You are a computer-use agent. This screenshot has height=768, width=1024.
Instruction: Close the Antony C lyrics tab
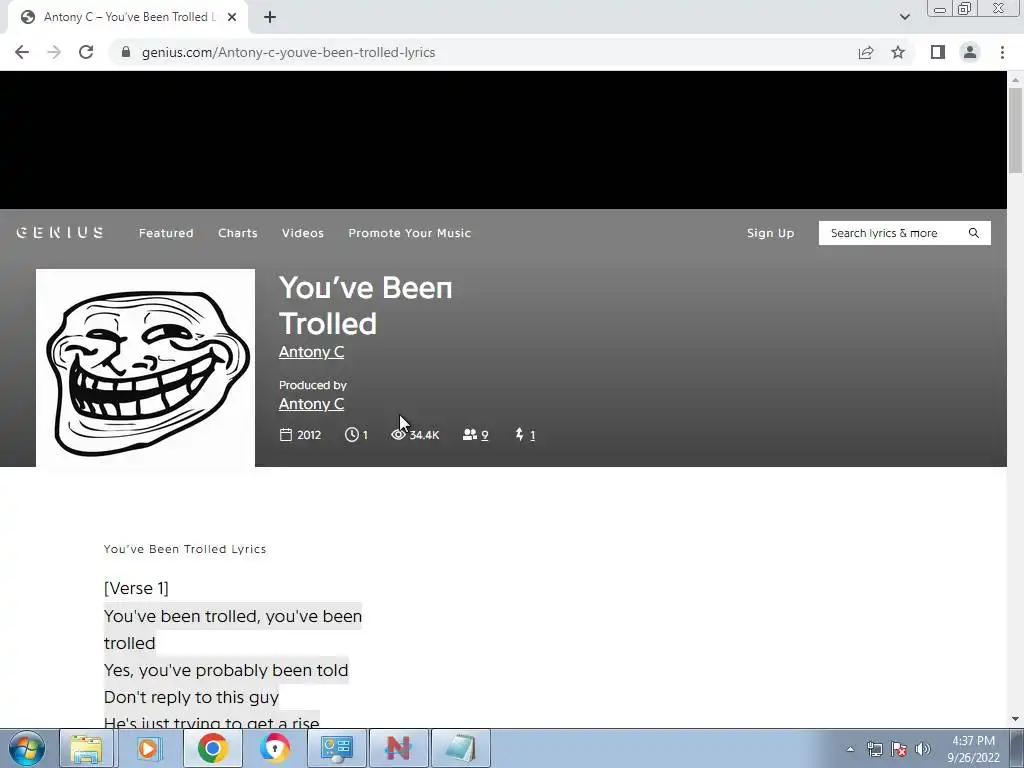[232, 17]
